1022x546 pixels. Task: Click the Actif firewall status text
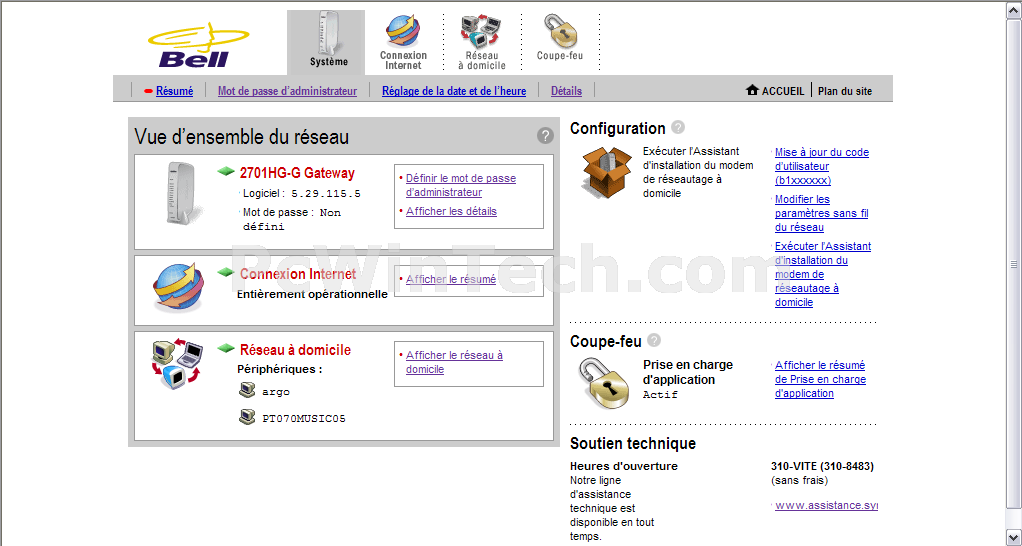[660, 395]
